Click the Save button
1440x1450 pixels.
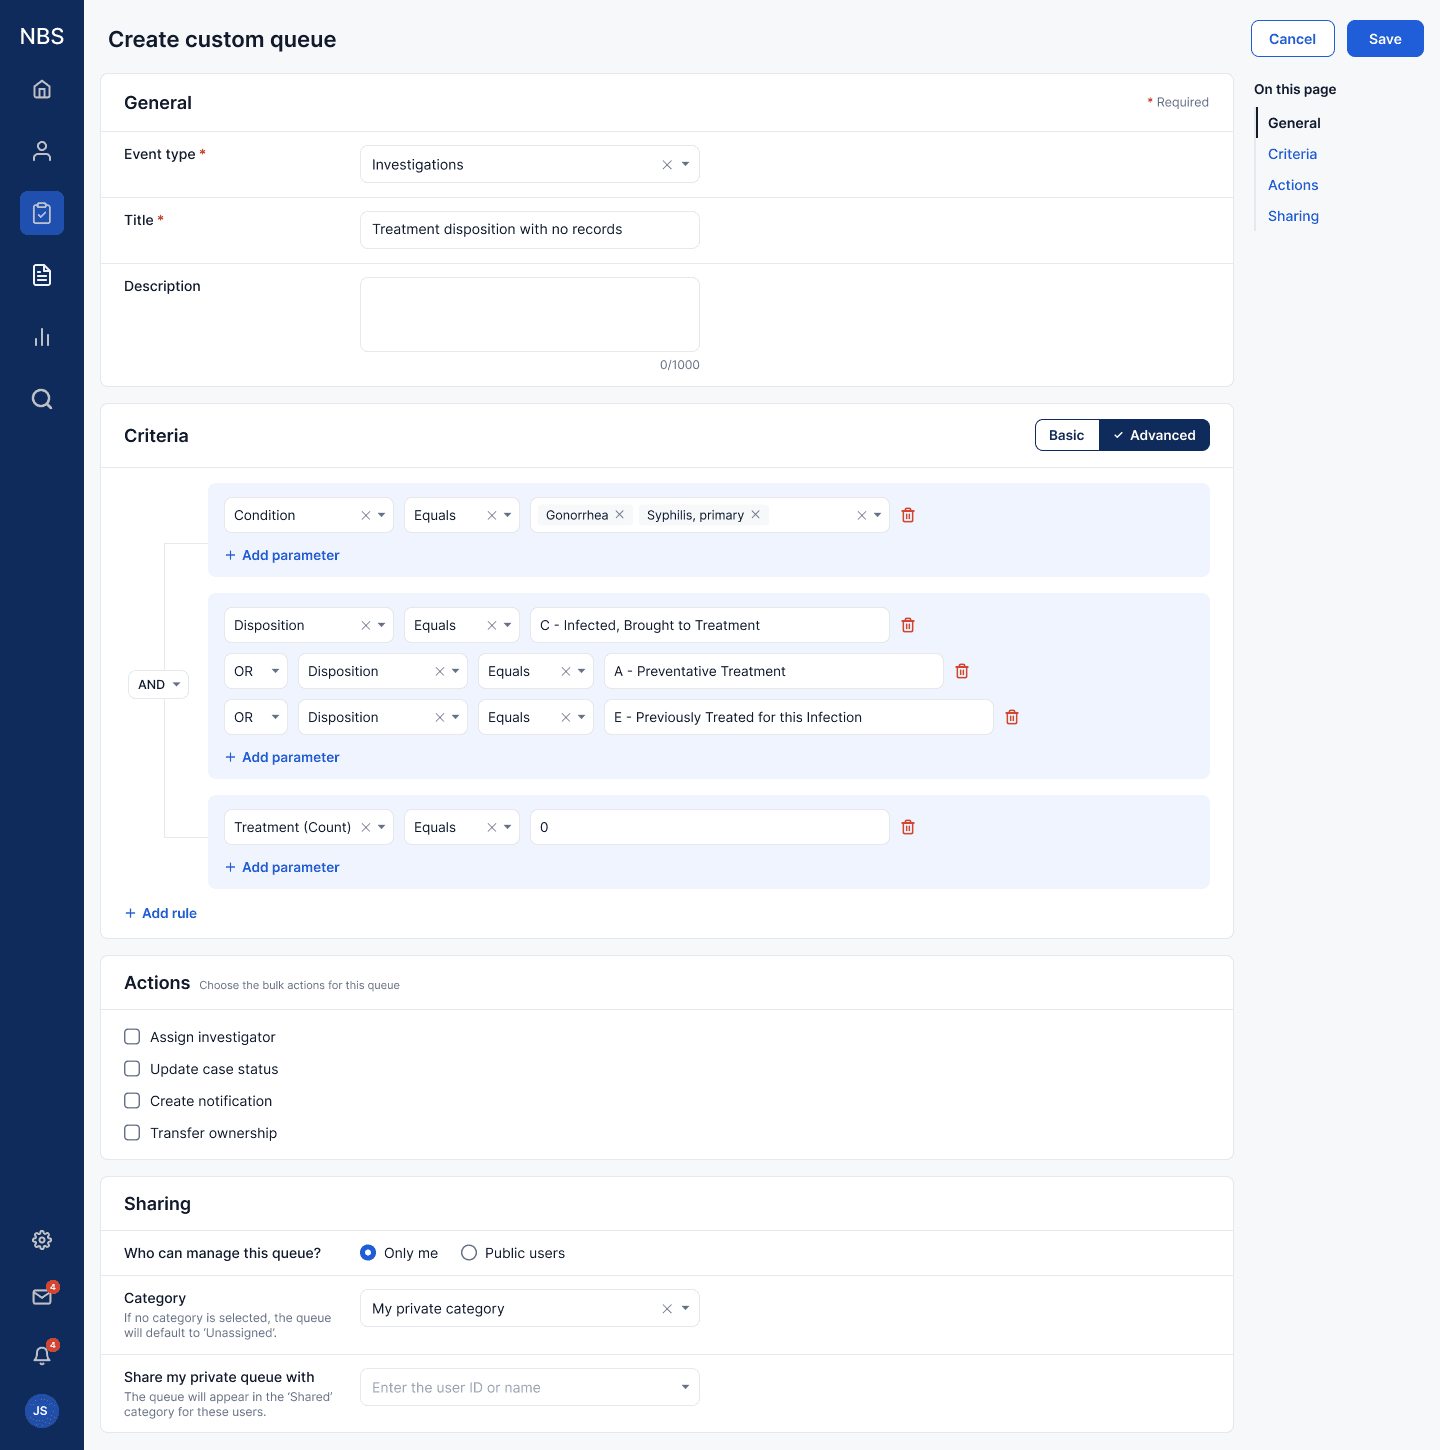click(x=1385, y=39)
